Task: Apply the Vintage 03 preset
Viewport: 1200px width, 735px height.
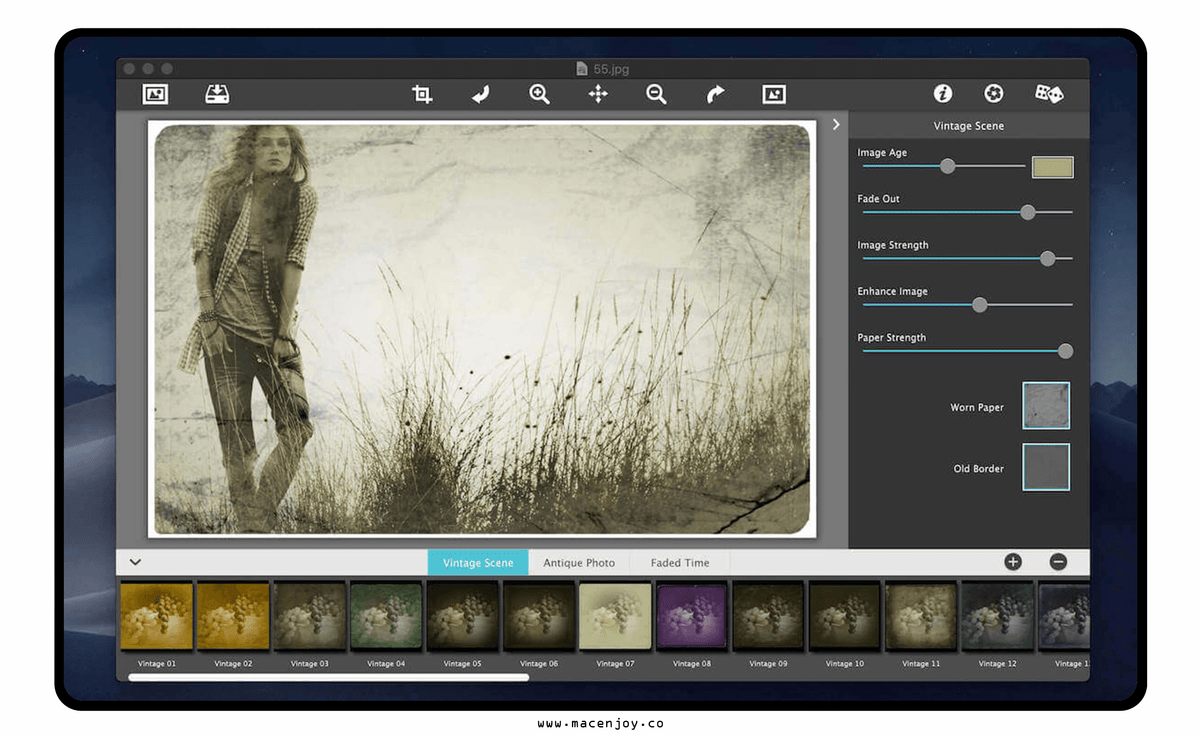Action: point(310,617)
